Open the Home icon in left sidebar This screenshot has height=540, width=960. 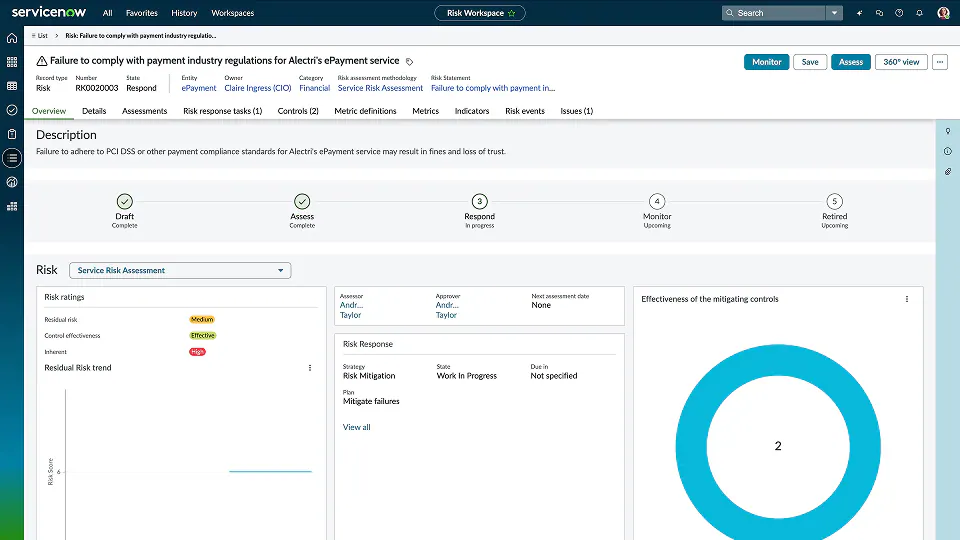point(12,38)
